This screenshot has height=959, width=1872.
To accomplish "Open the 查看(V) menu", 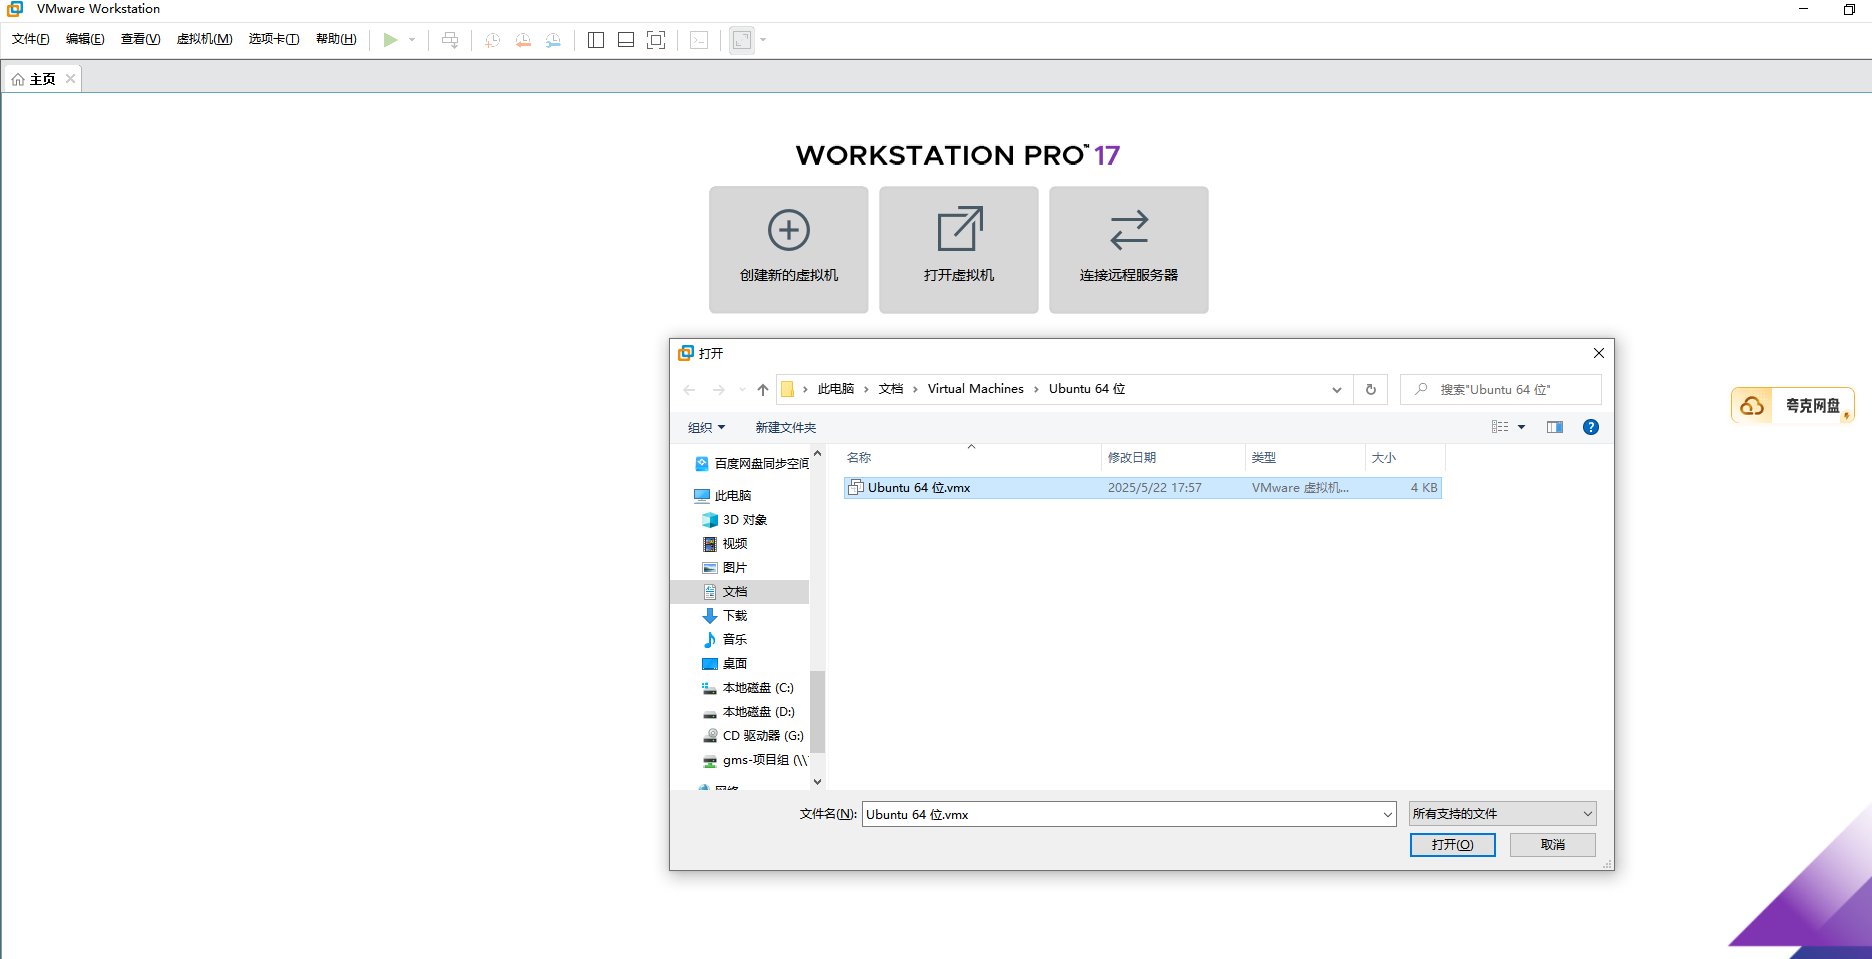I will point(141,39).
